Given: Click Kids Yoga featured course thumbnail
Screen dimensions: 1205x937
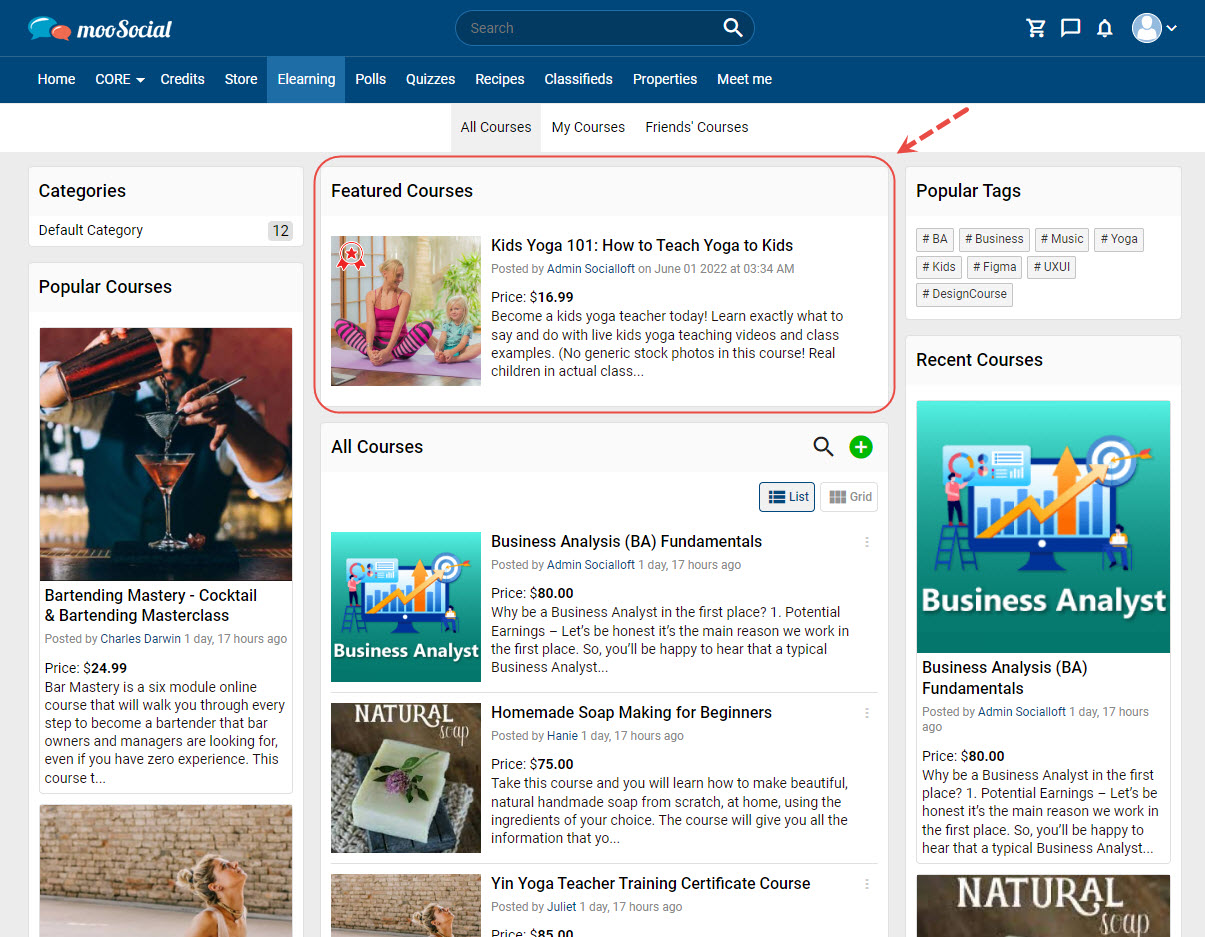Looking at the screenshot, I should (406, 311).
